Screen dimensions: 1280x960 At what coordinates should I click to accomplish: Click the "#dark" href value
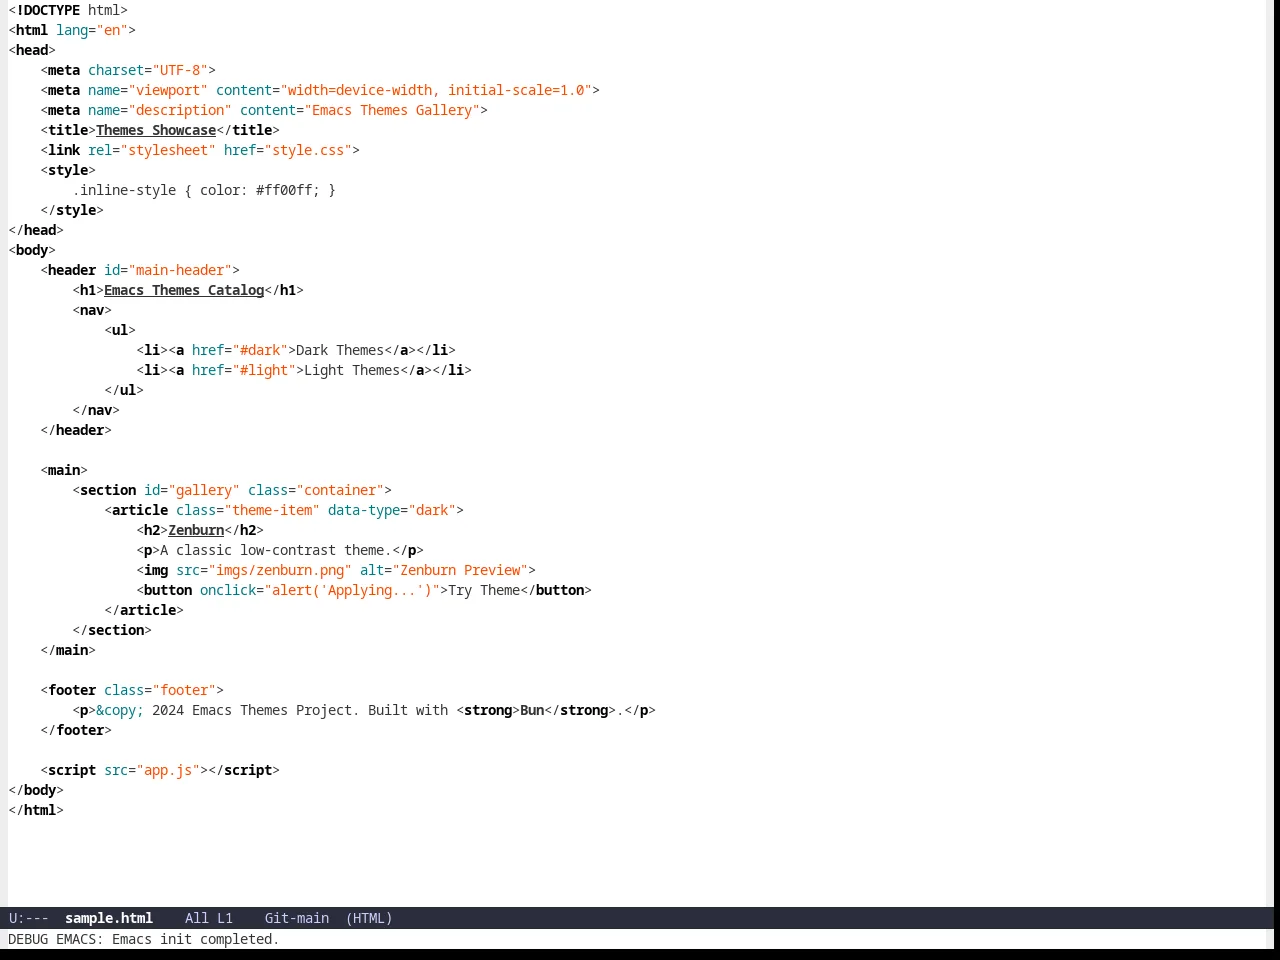point(260,350)
